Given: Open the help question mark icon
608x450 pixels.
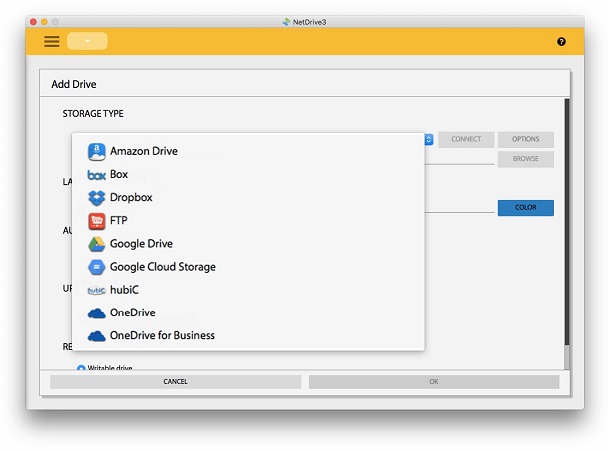Looking at the screenshot, I should (x=561, y=41).
